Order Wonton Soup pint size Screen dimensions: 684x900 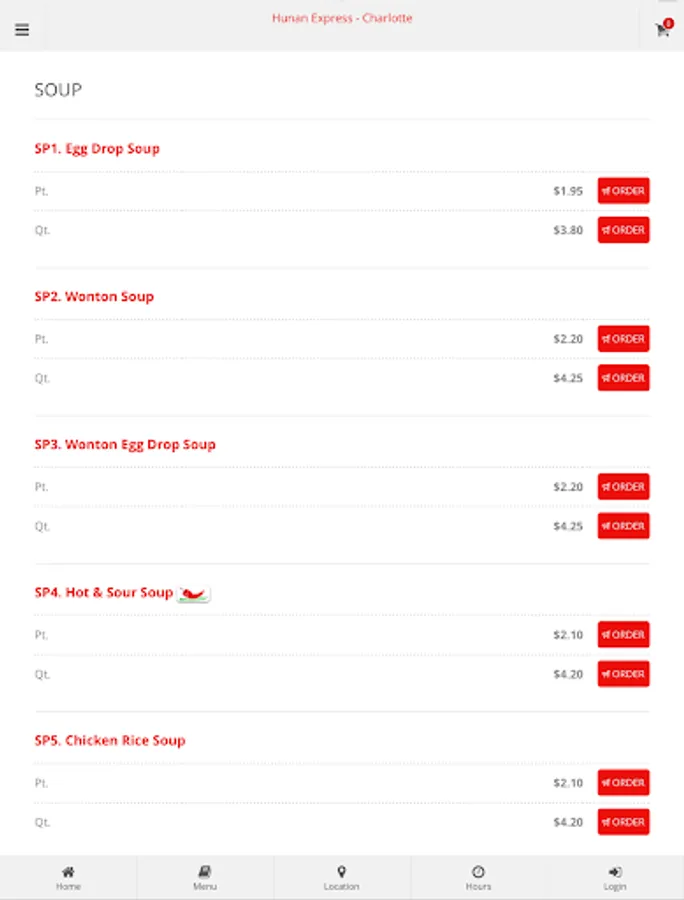(x=623, y=339)
